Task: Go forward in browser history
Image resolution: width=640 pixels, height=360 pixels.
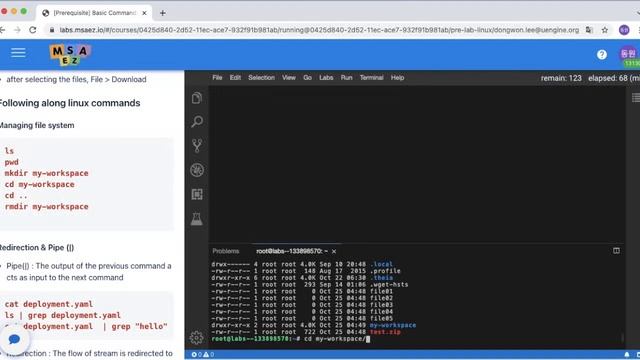Action: pos(17,30)
